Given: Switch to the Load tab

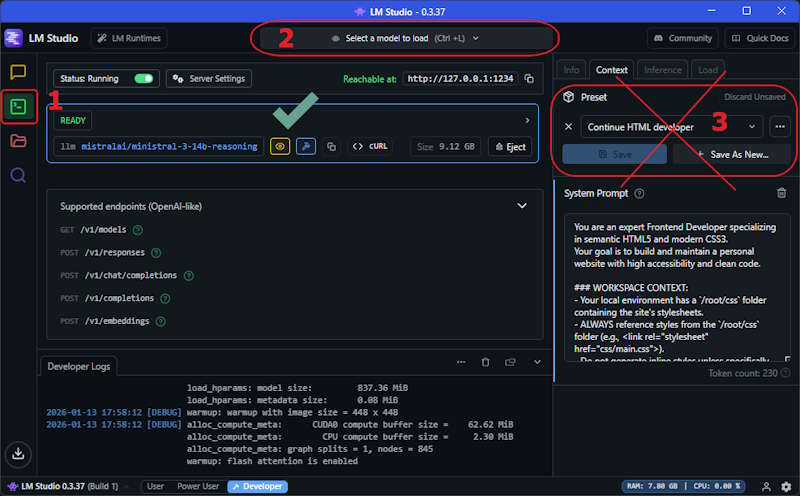Looking at the screenshot, I should (708, 70).
